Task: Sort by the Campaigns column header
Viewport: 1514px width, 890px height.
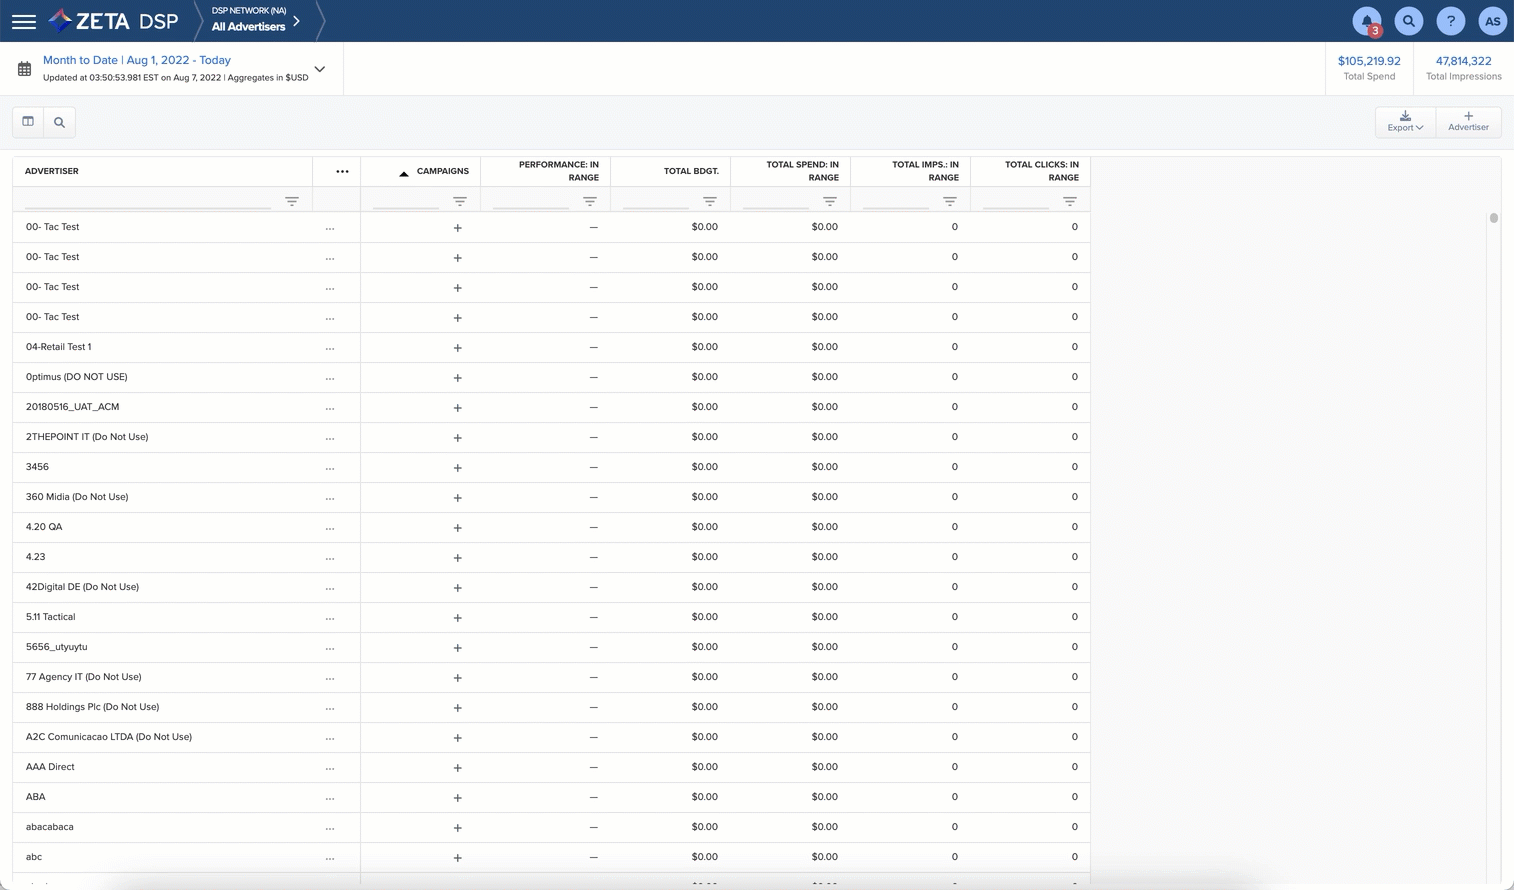Action: click(x=442, y=171)
